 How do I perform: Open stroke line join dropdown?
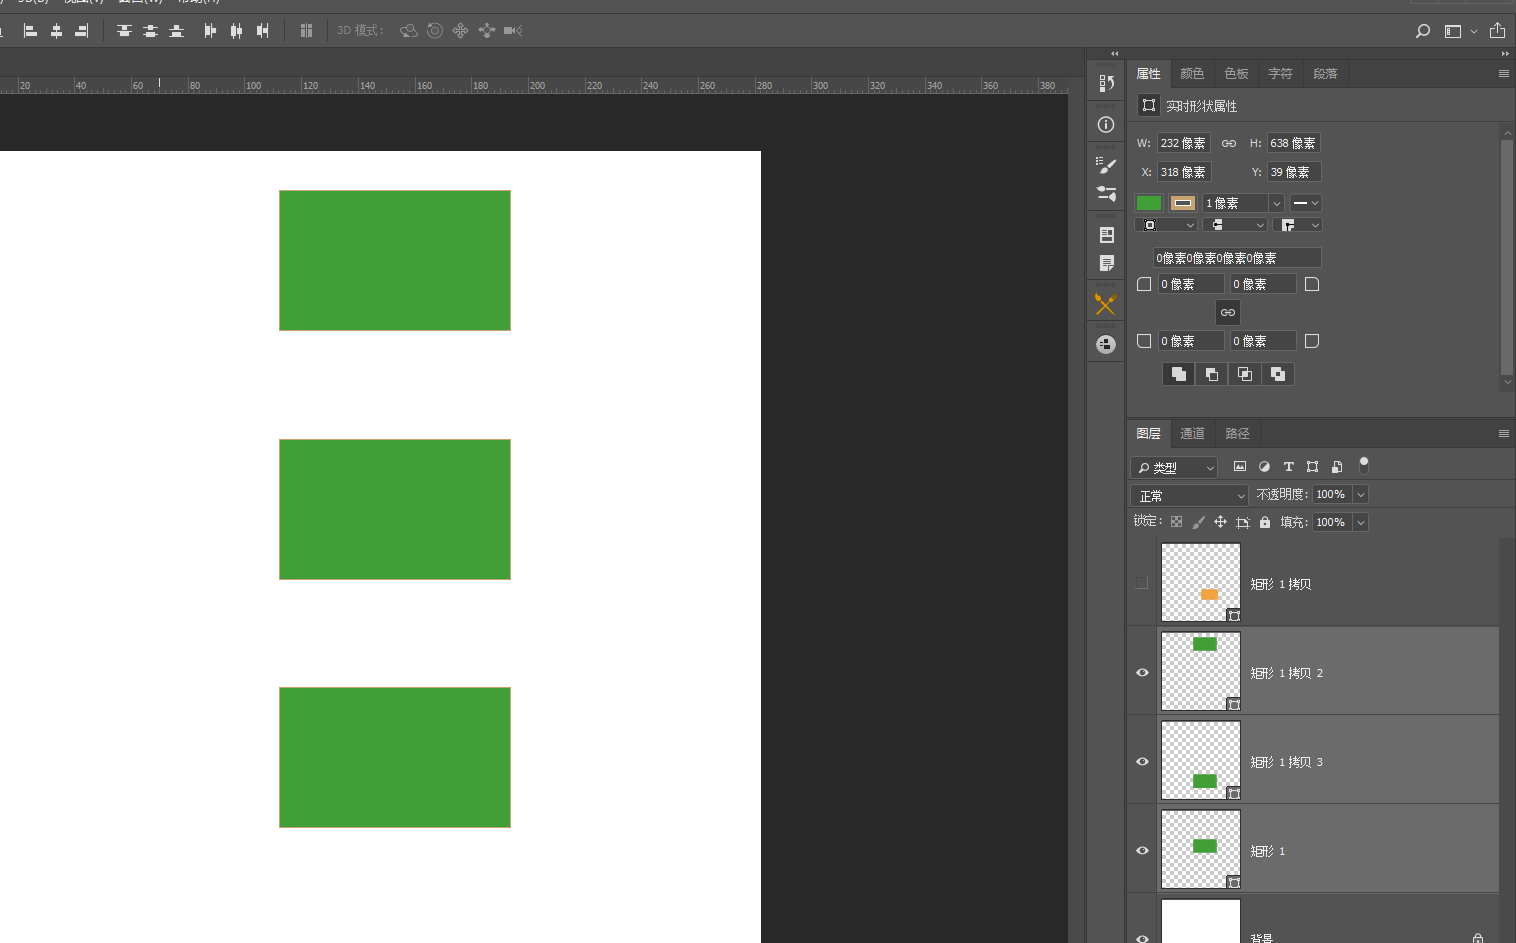pyautogui.click(x=1298, y=225)
